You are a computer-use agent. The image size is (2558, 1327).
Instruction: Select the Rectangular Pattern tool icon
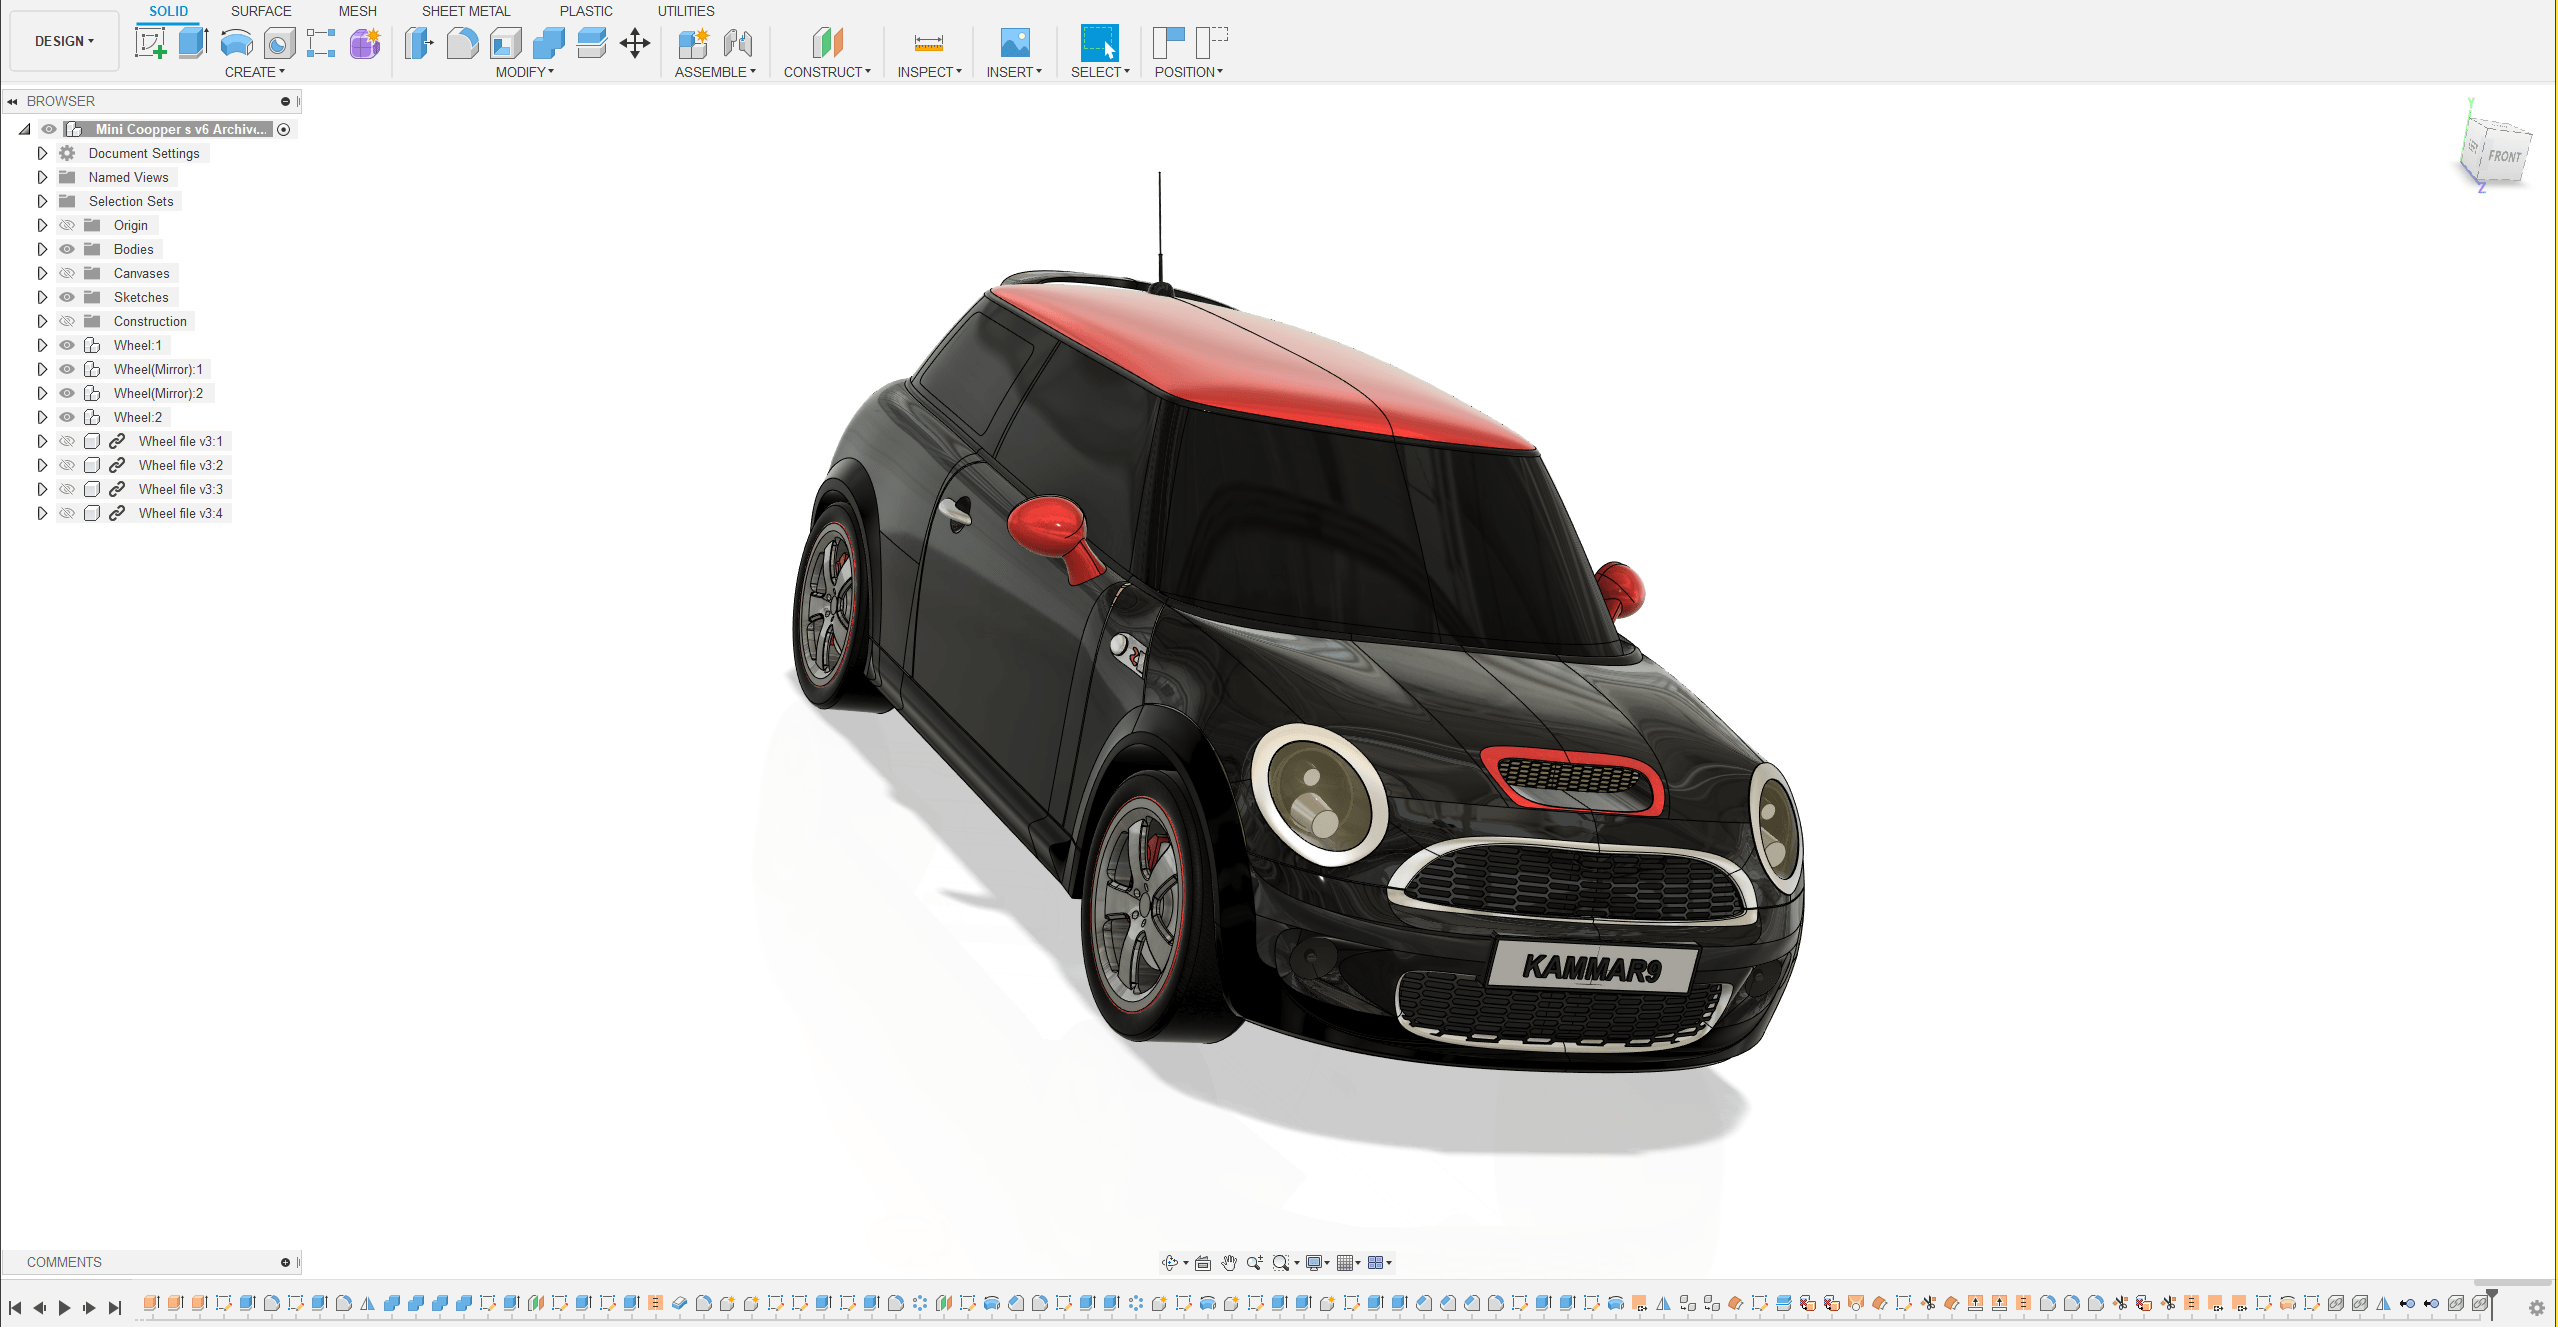point(321,43)
